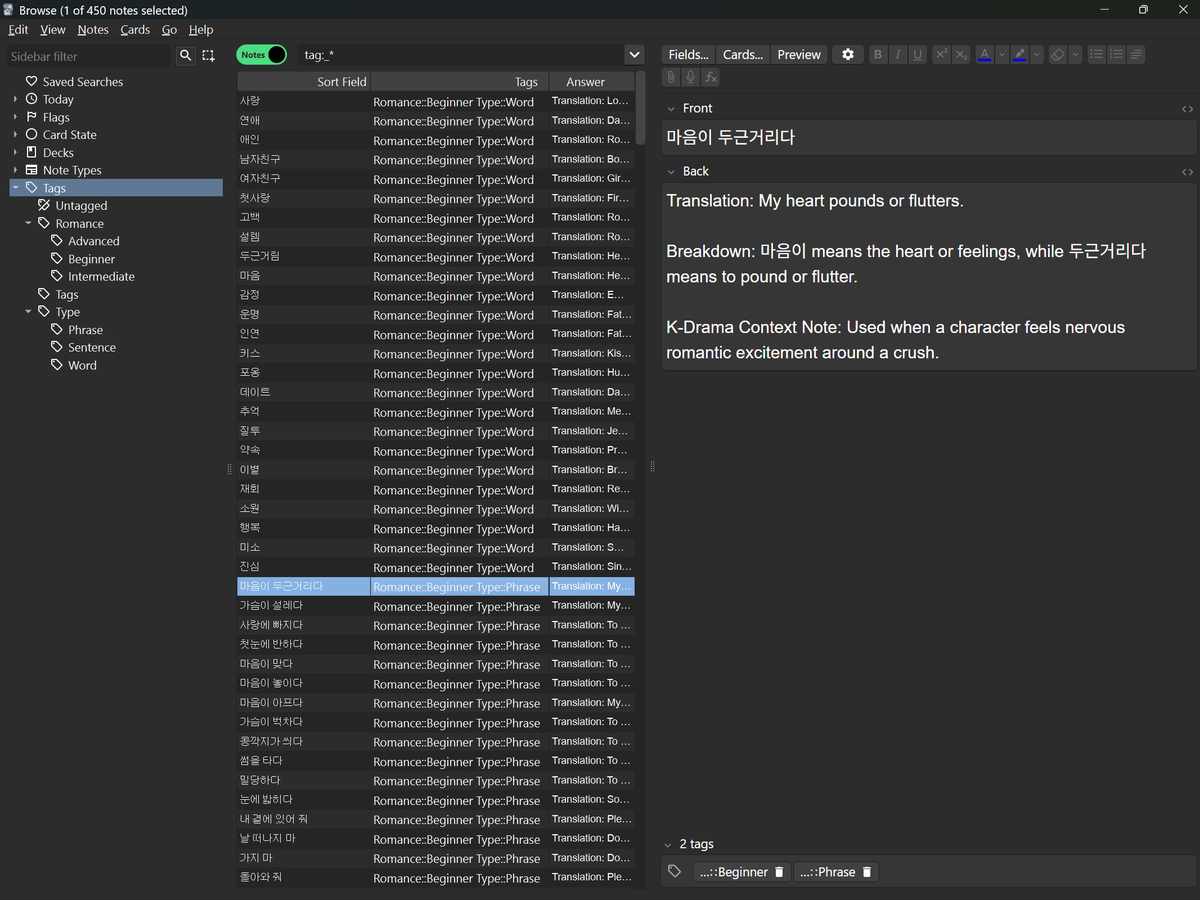Collapse the Back field section
The height and width of the screenshot is (900, 1200).
click(x=672, y=172)
